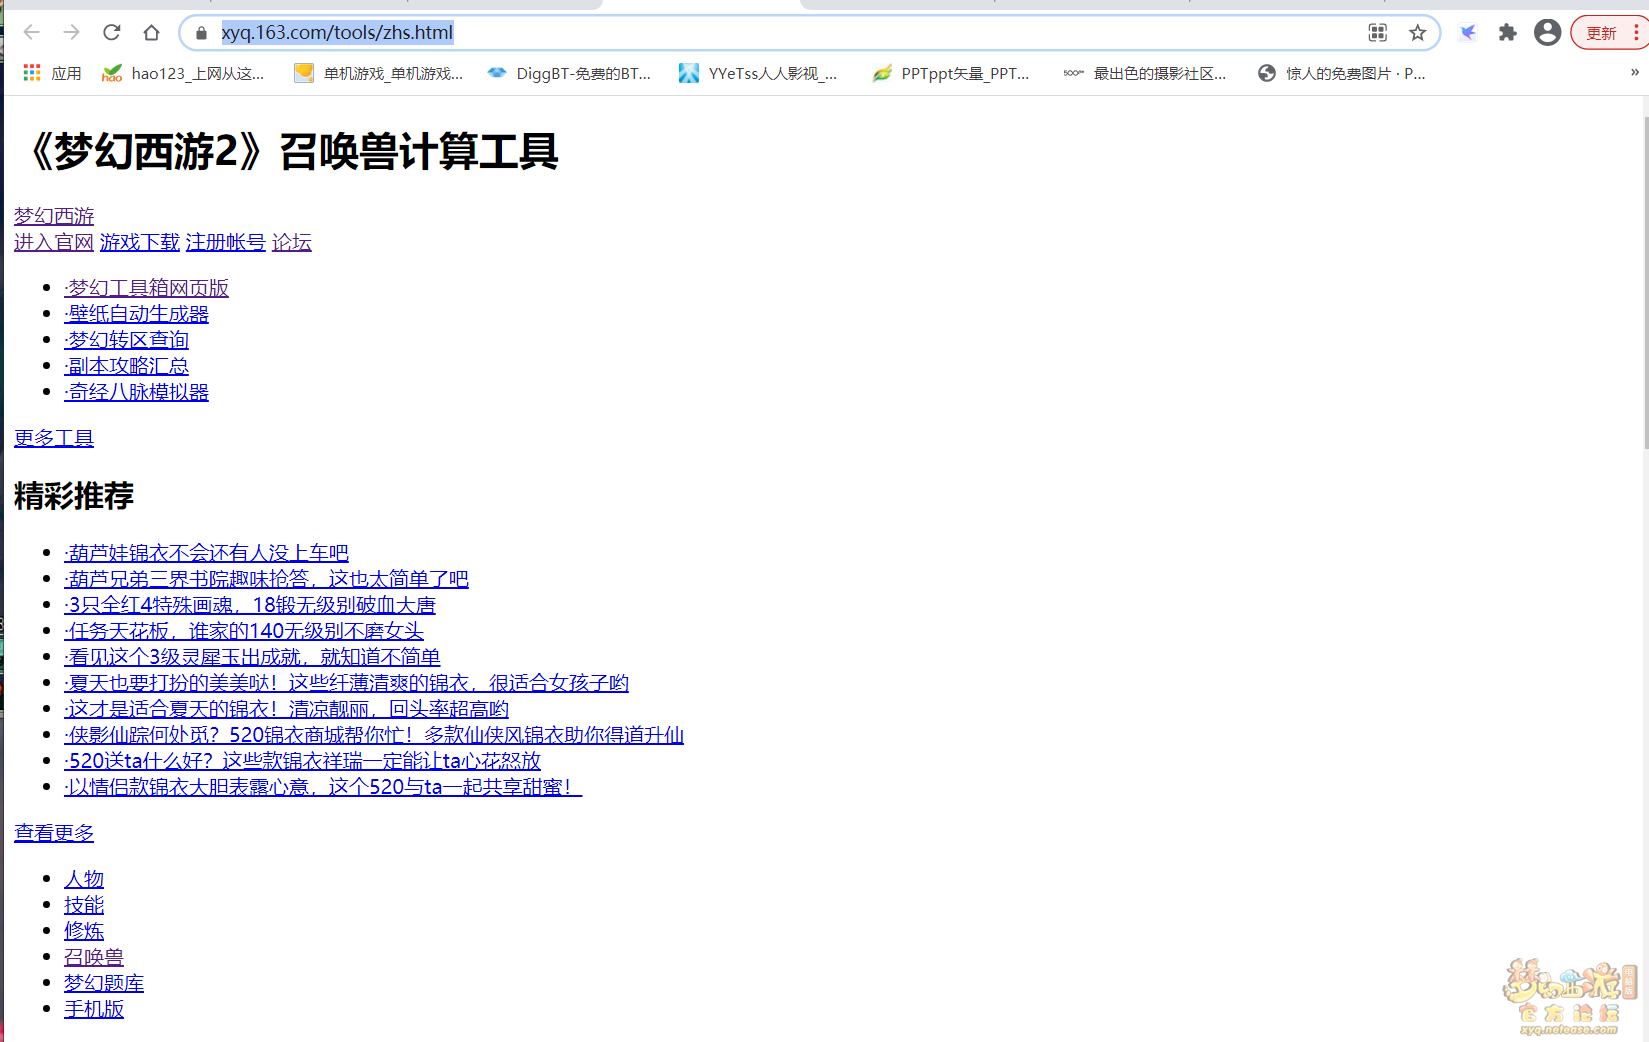Open 520送ta什么好 article

point(302,761)
